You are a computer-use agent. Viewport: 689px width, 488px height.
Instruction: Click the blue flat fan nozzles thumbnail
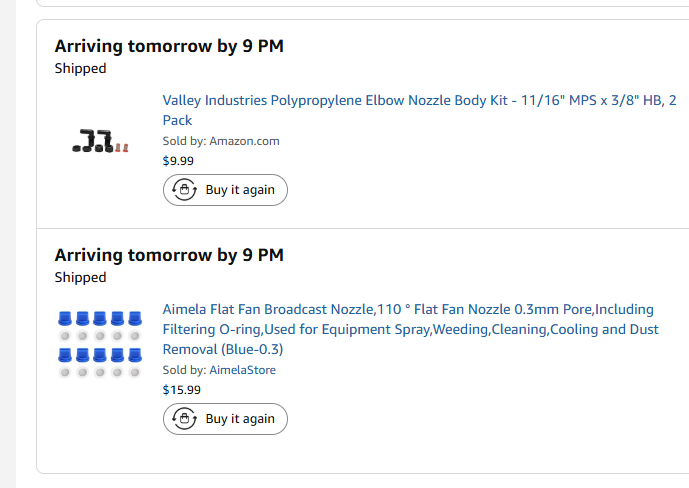coord(100,344)
